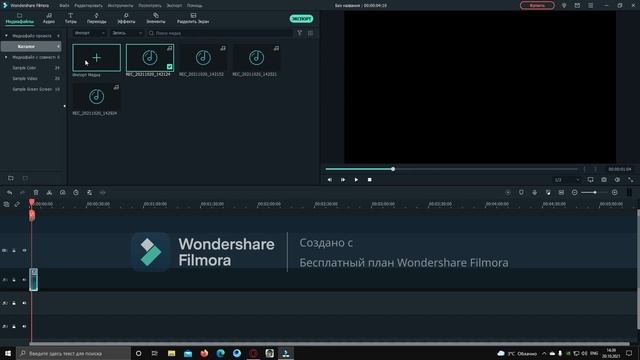Filter media with the funnel icon
The width and height of the screenshot is (640, 360).
click(300, 33)
